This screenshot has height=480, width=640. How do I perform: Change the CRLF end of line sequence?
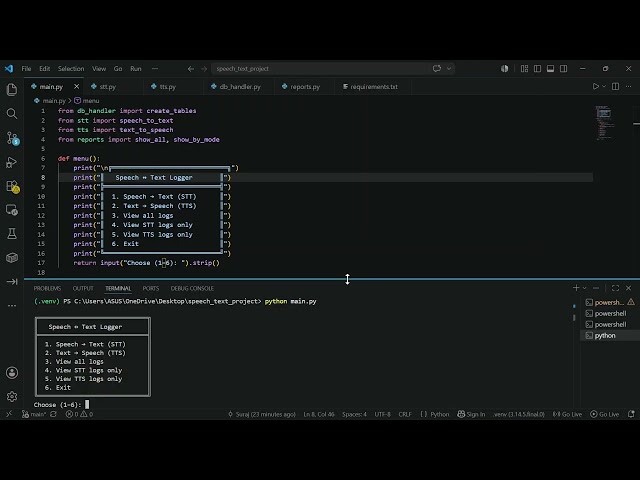tap(405, 414)
